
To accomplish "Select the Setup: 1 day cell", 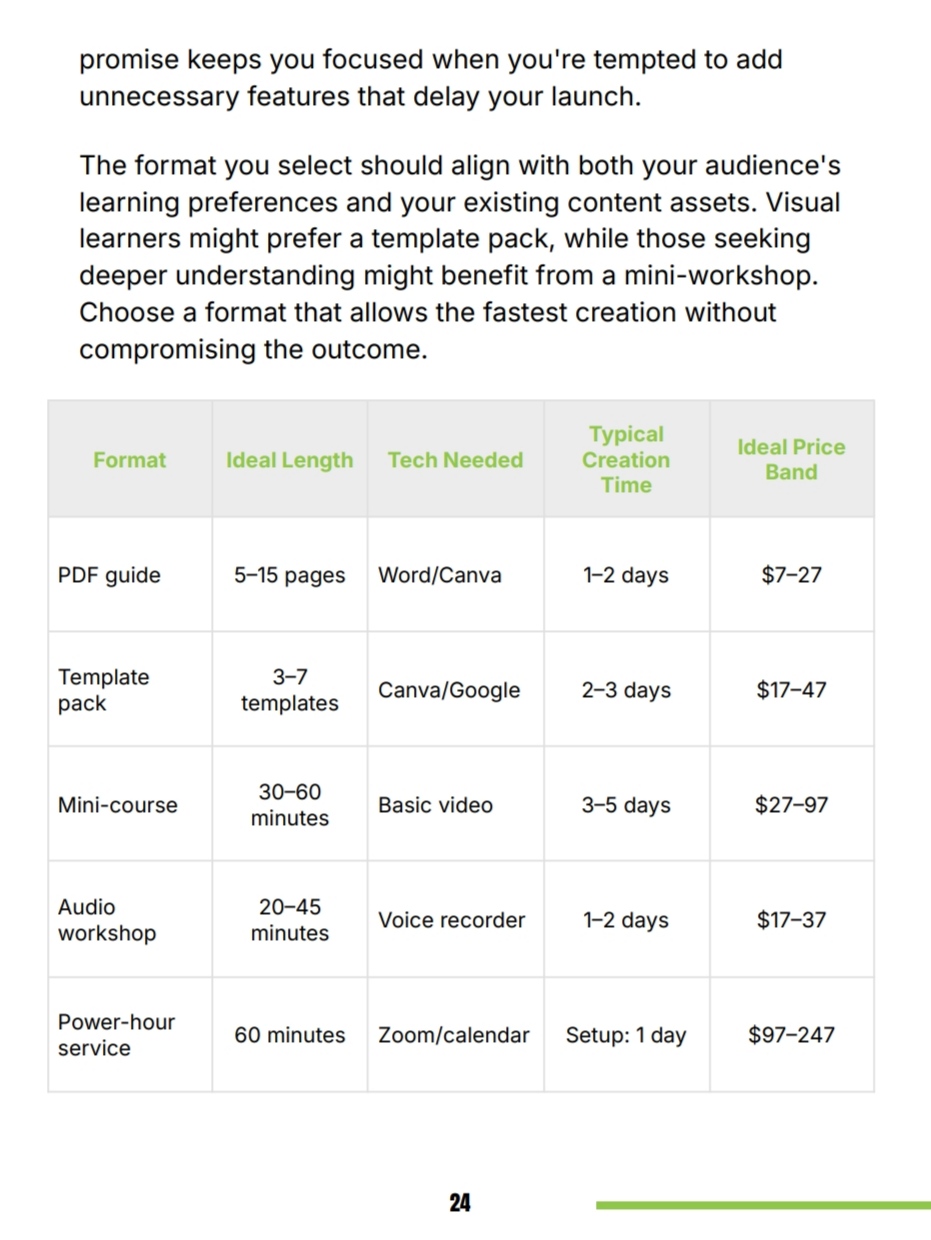I will 626,1035.
